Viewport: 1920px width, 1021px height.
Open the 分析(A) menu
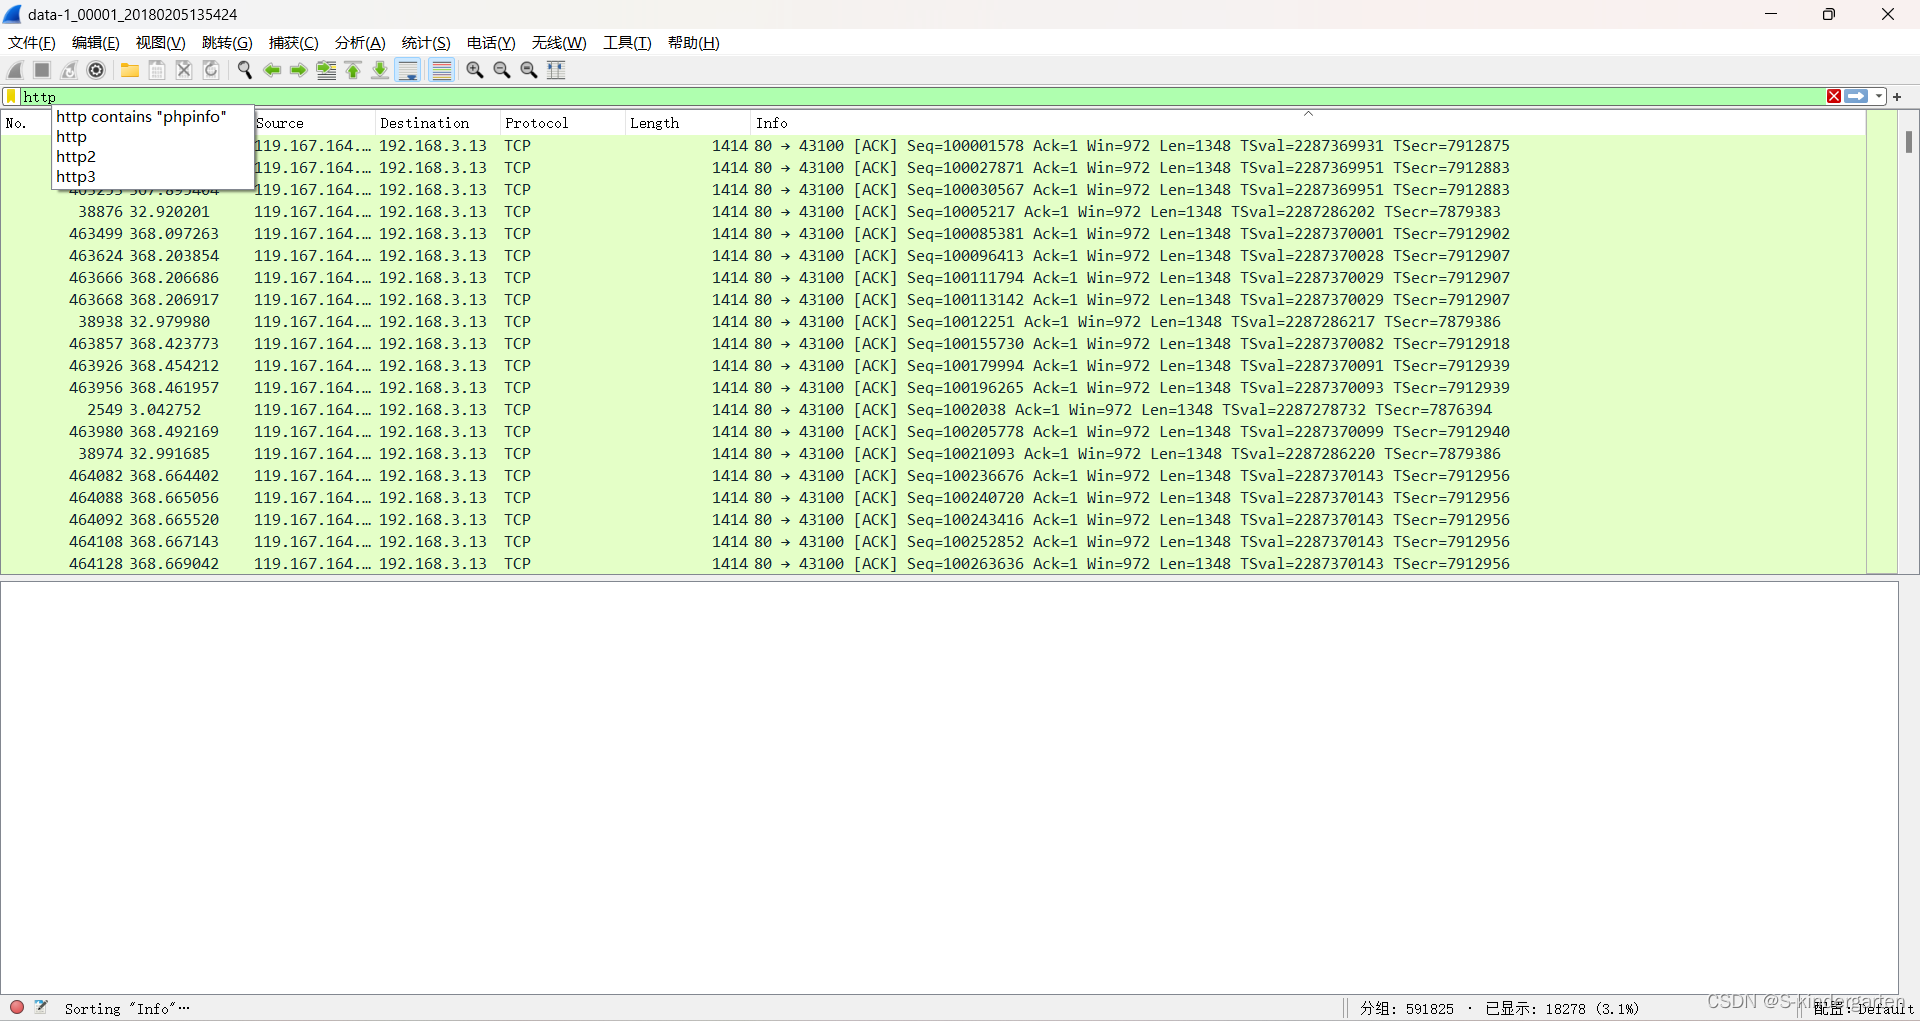360,43
